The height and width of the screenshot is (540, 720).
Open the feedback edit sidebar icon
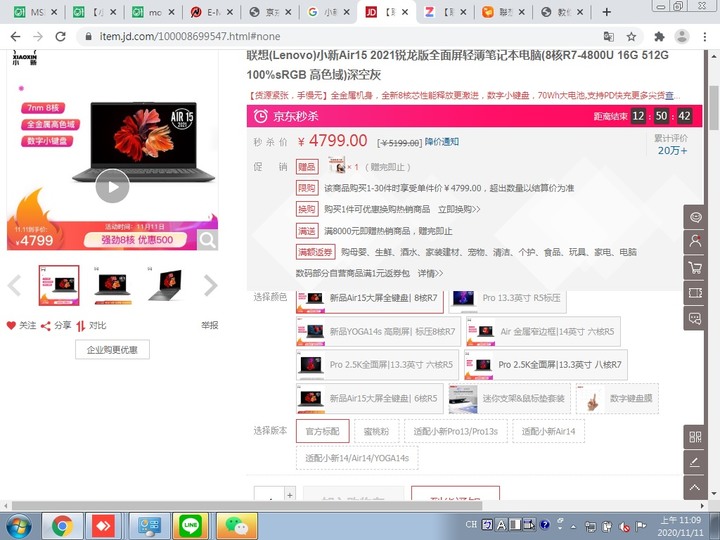695,462
